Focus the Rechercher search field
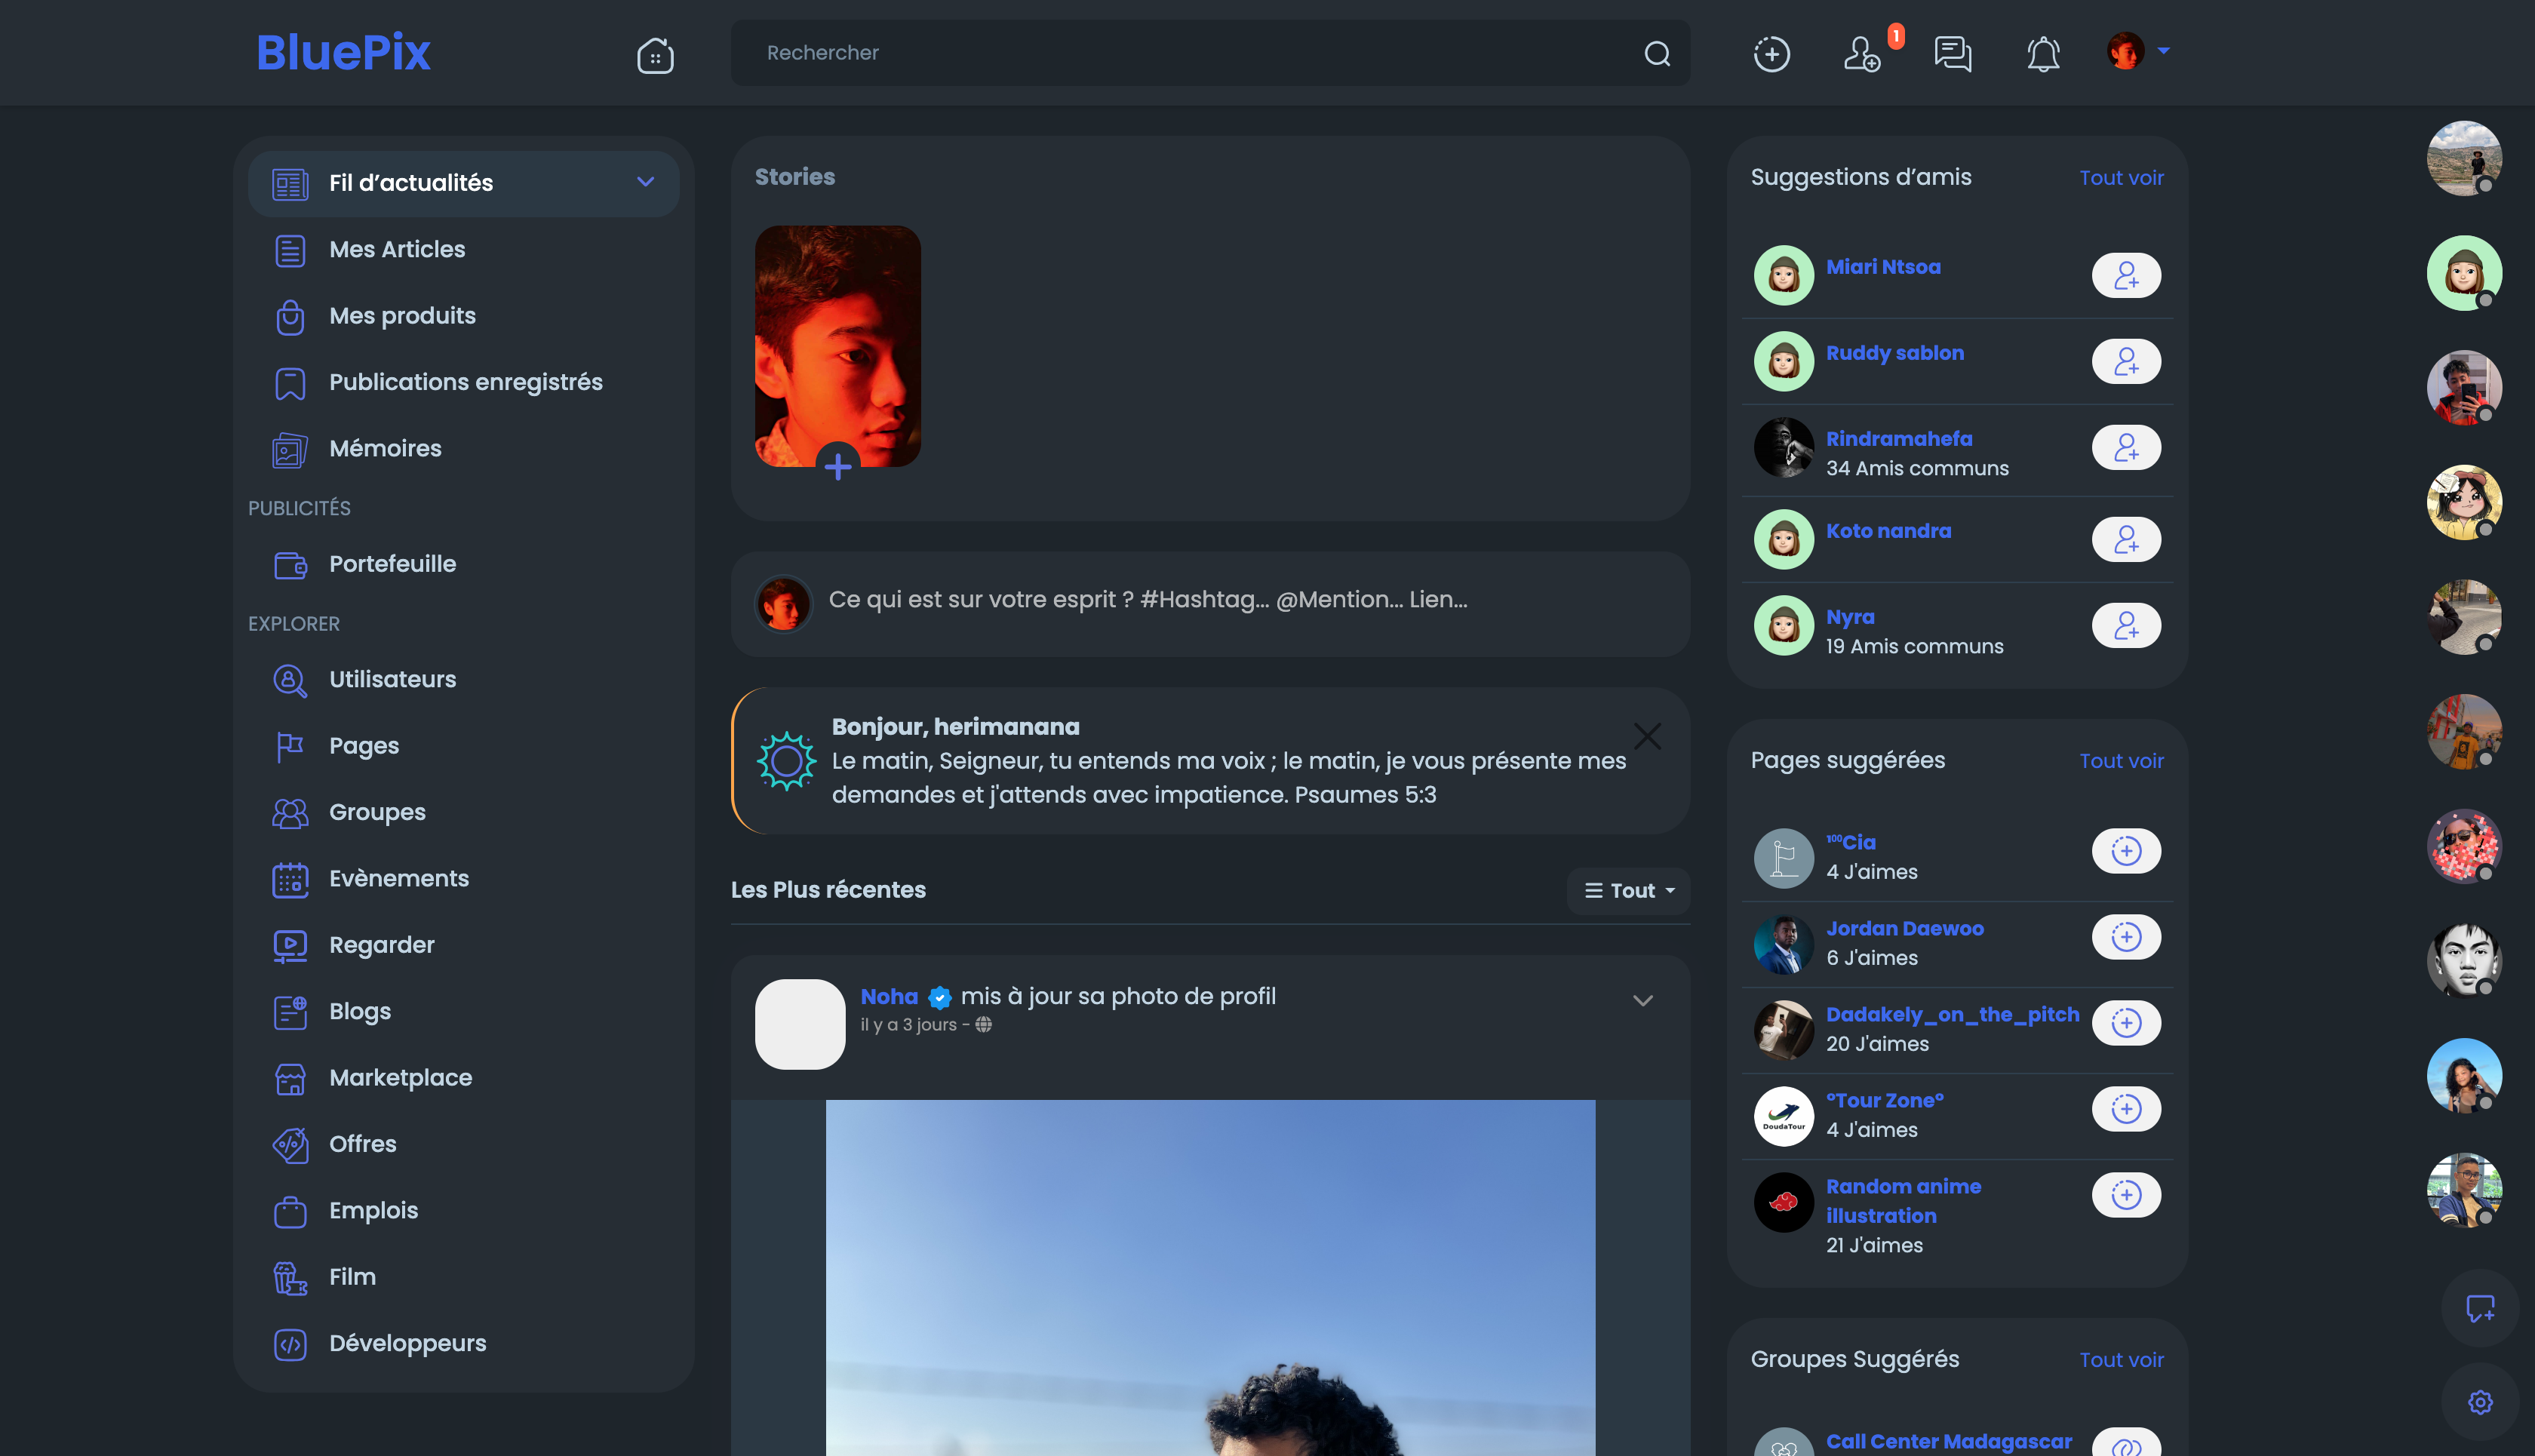Screen dimensions: 2535x1456 pyautogui.click(x=1210, y=53)
